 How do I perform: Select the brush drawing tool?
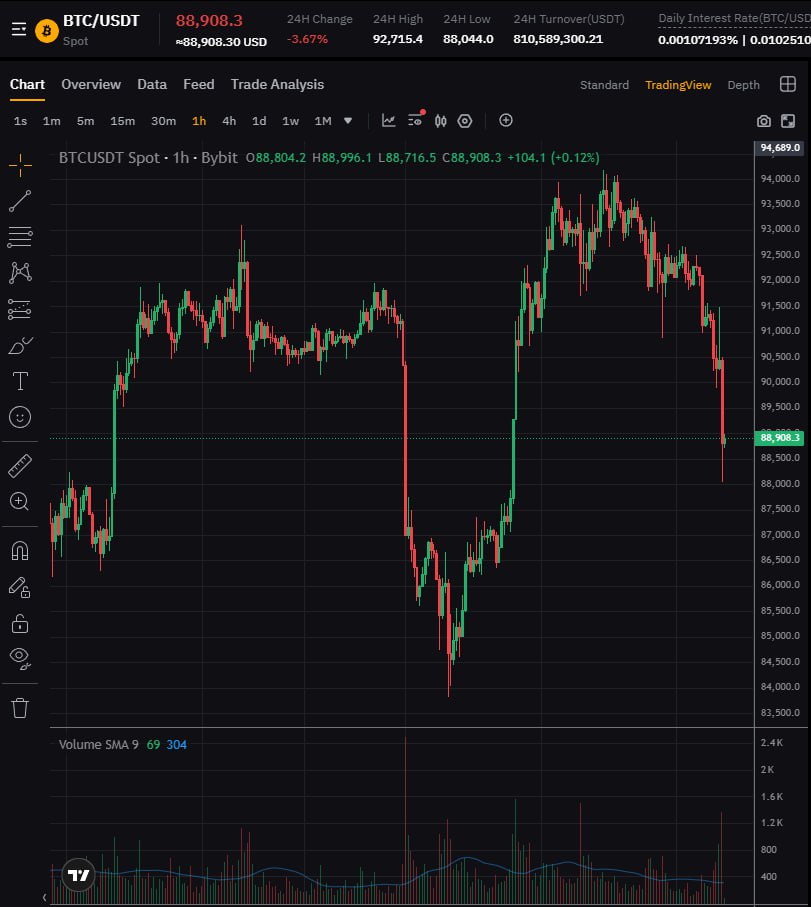pos(20,346)
